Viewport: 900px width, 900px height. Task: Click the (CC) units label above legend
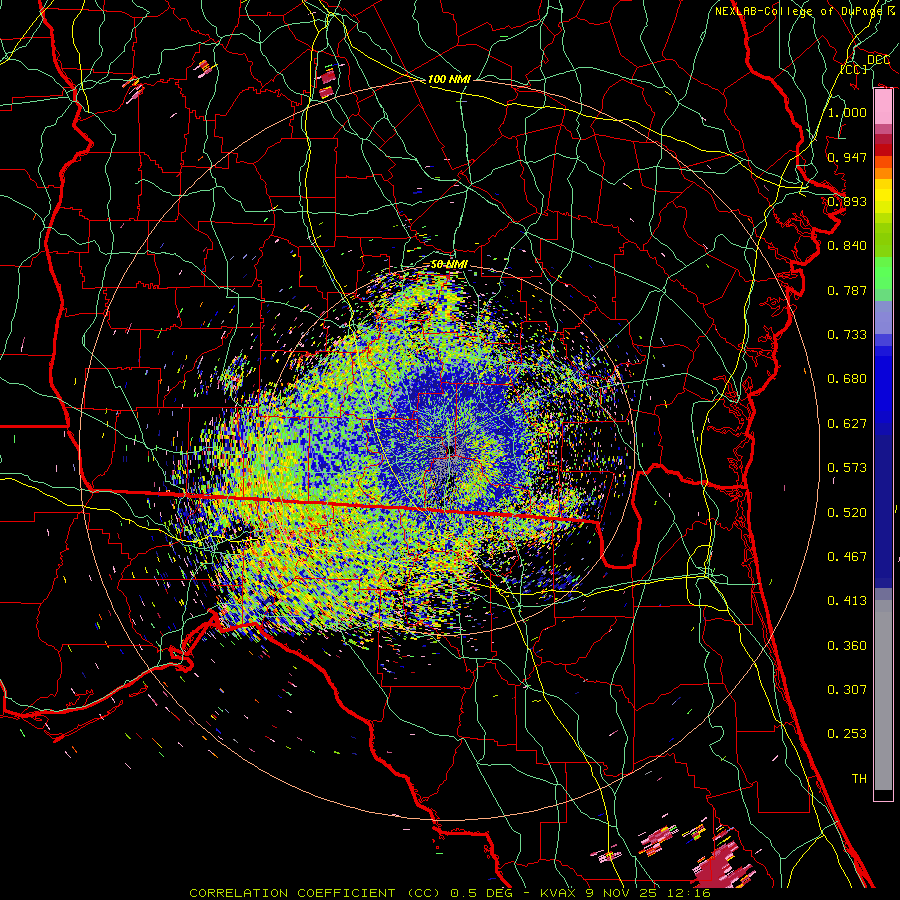[x=854, y=69]
